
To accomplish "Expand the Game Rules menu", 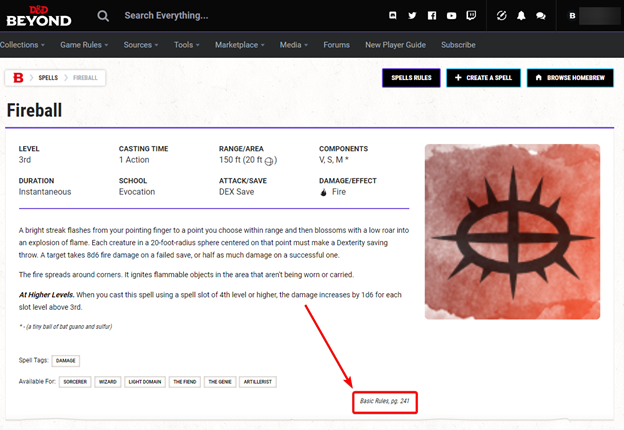I will click(x=84, y=45).
